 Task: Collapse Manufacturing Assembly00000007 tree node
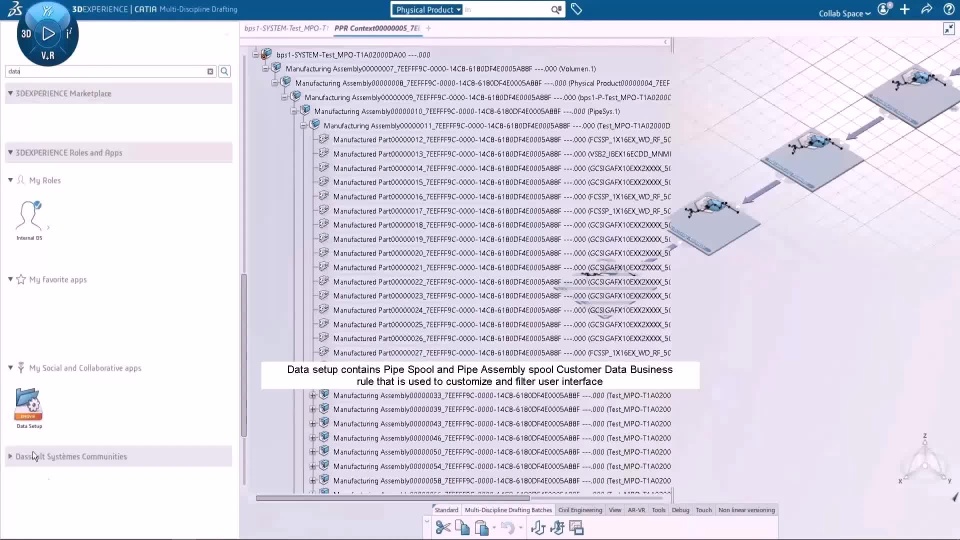tap(266, 69)
